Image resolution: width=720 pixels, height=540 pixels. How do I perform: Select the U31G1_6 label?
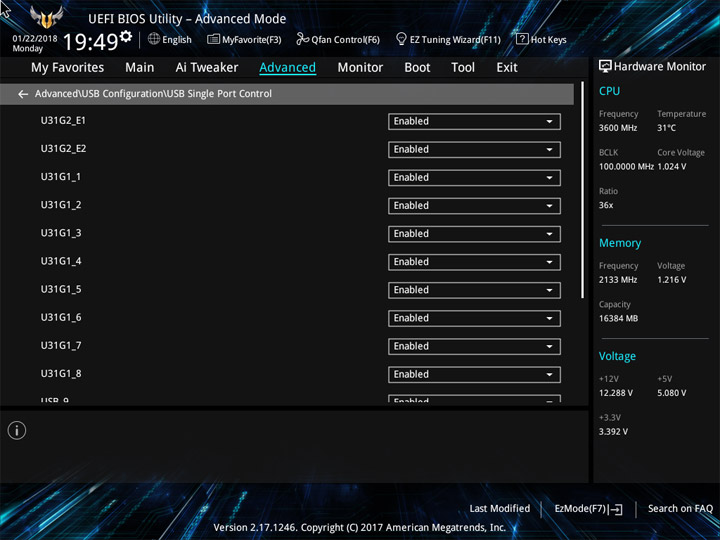point(61,317)
